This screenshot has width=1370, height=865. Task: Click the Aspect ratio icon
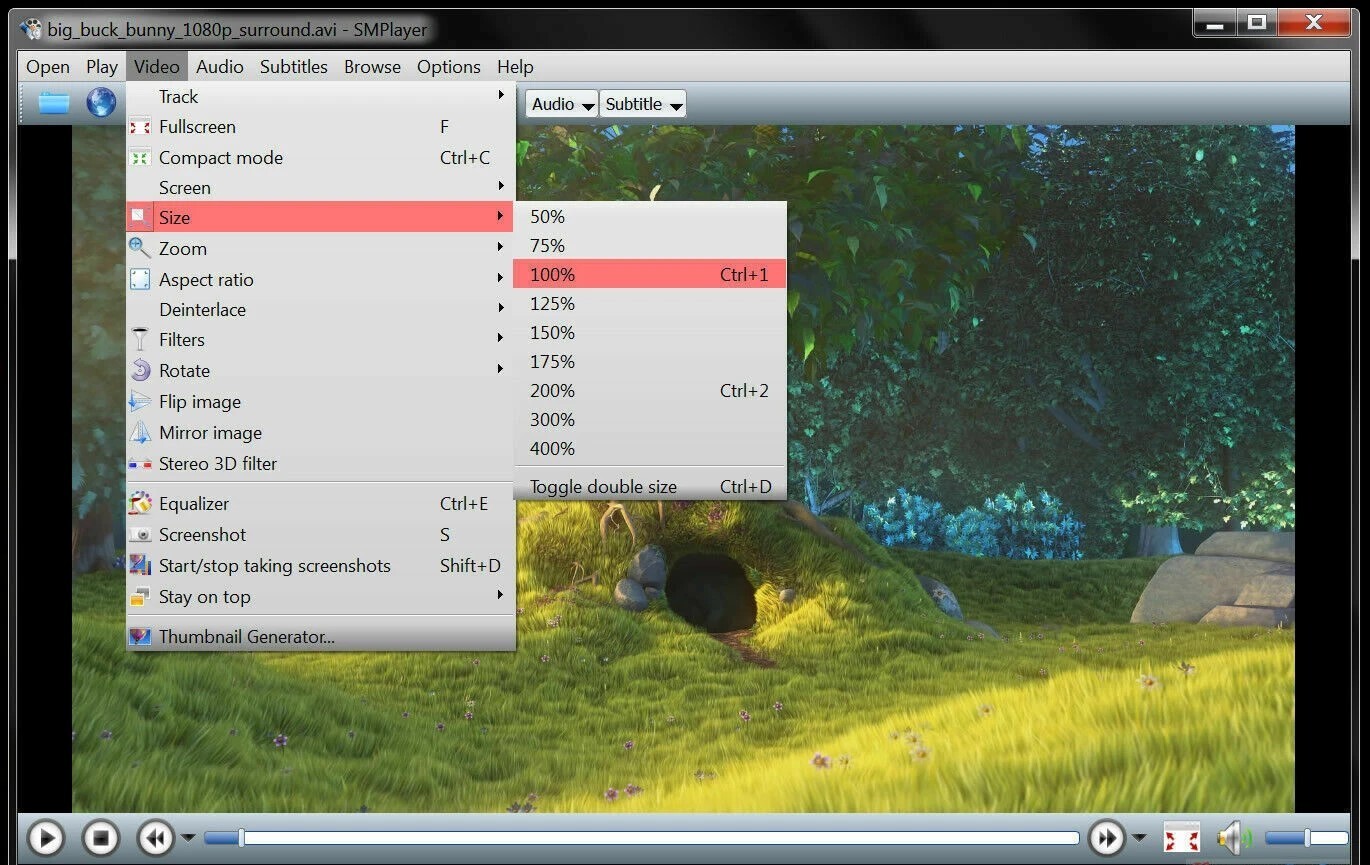tap(140, 280)
